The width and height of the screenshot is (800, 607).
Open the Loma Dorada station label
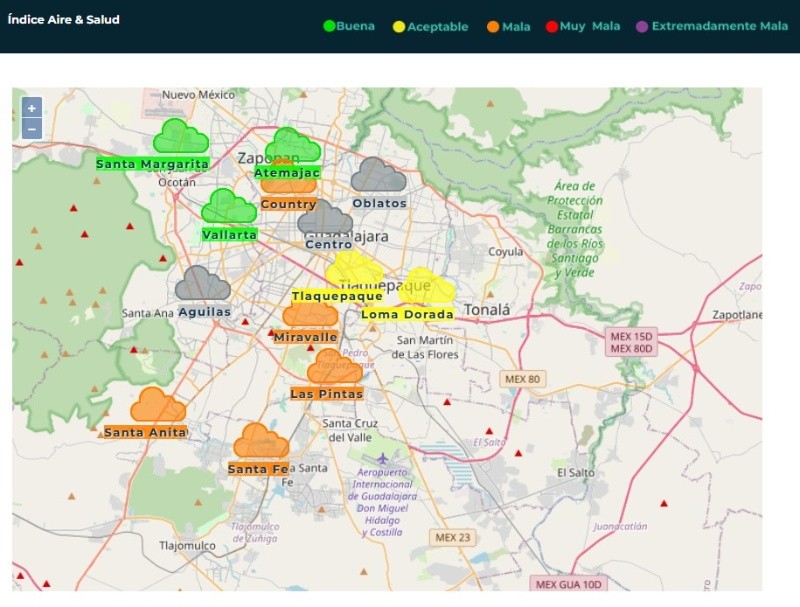[407, 314]
